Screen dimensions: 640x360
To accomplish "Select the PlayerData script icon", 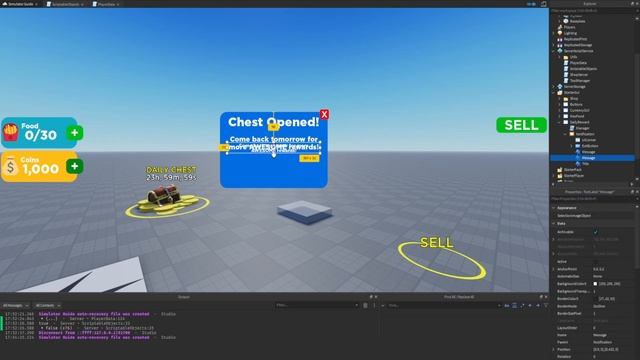I will point(566,63).
